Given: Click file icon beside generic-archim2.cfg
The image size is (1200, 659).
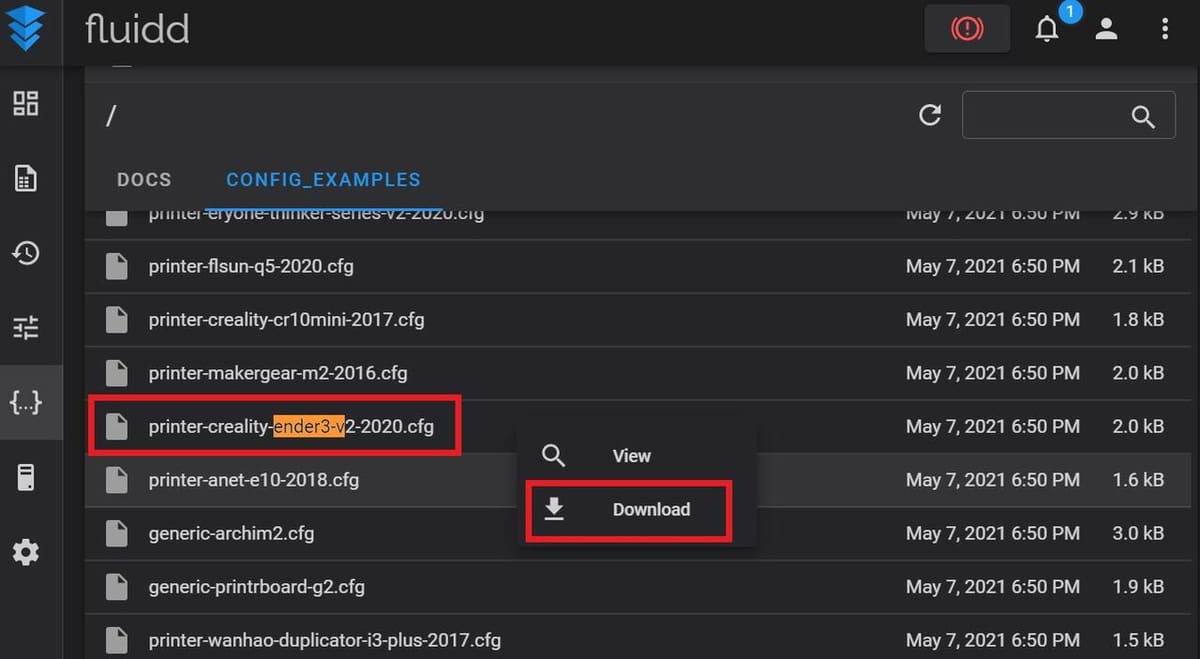Looking at the screenshot, I should coord(117,533).
